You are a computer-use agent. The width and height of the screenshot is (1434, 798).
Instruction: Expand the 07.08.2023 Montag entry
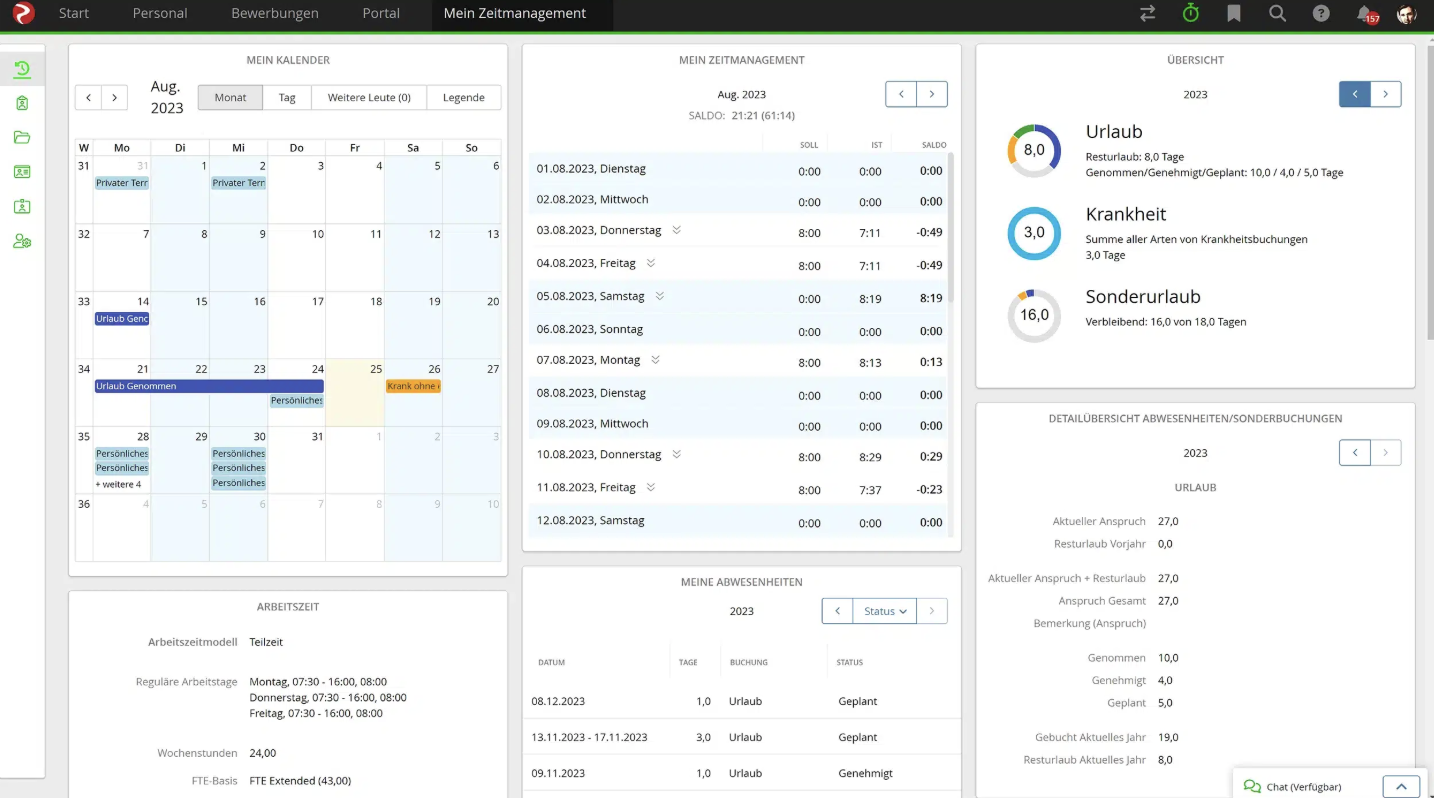(x=655, y=360)
